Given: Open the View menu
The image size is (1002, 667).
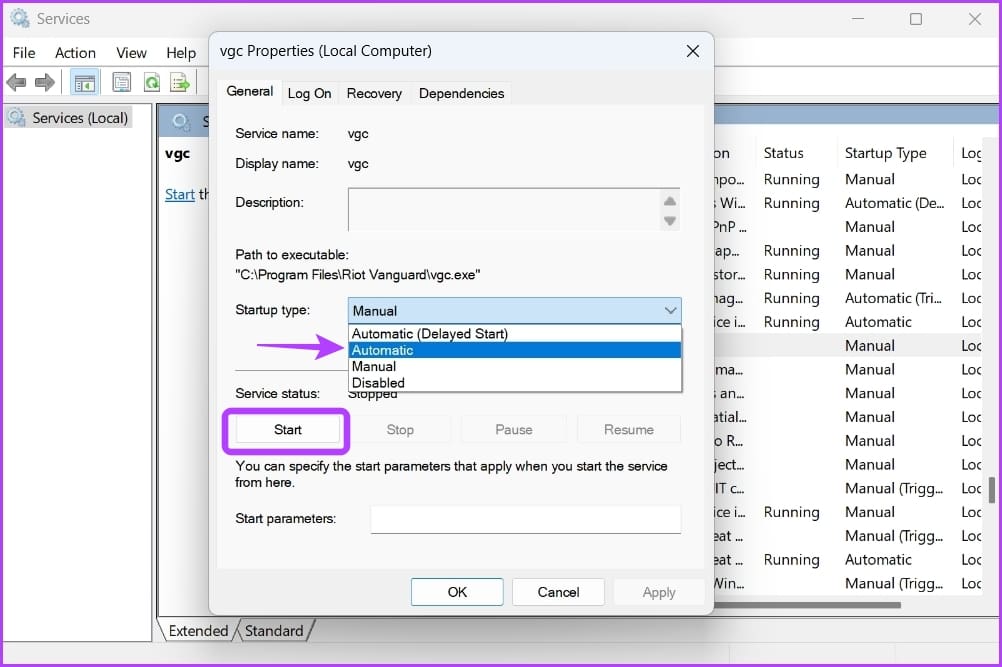Looking at the screenshot, I should point(131,53).
